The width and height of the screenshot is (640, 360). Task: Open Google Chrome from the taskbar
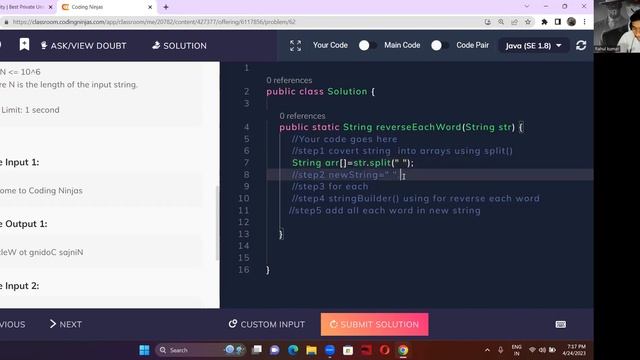click(403, 350)
